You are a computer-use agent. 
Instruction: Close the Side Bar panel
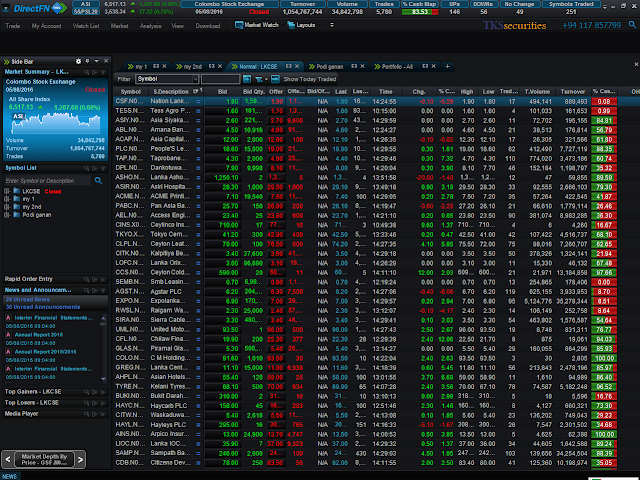click(x=106, y=61)
